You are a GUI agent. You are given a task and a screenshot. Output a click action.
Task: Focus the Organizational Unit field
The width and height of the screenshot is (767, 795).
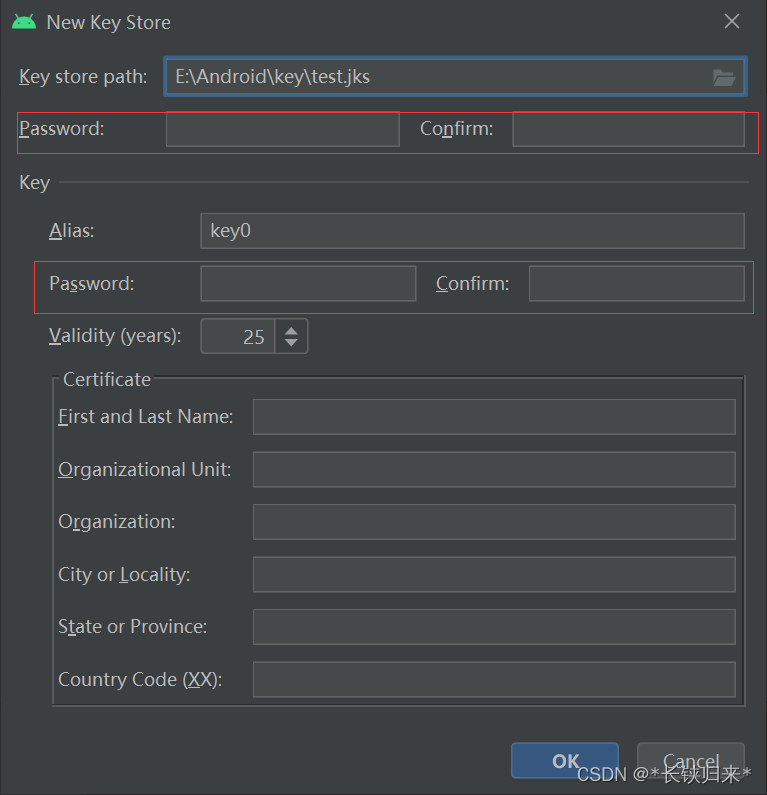(494, 469)
